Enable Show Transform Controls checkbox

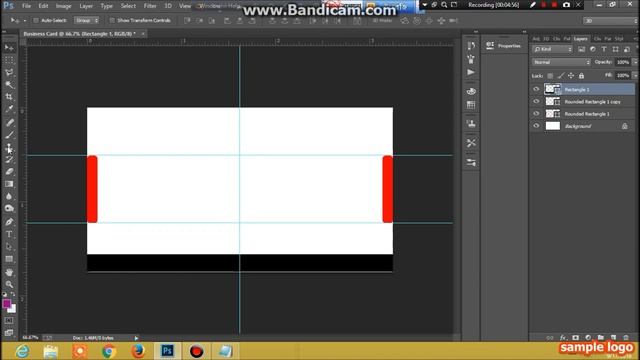click(112, 20)
